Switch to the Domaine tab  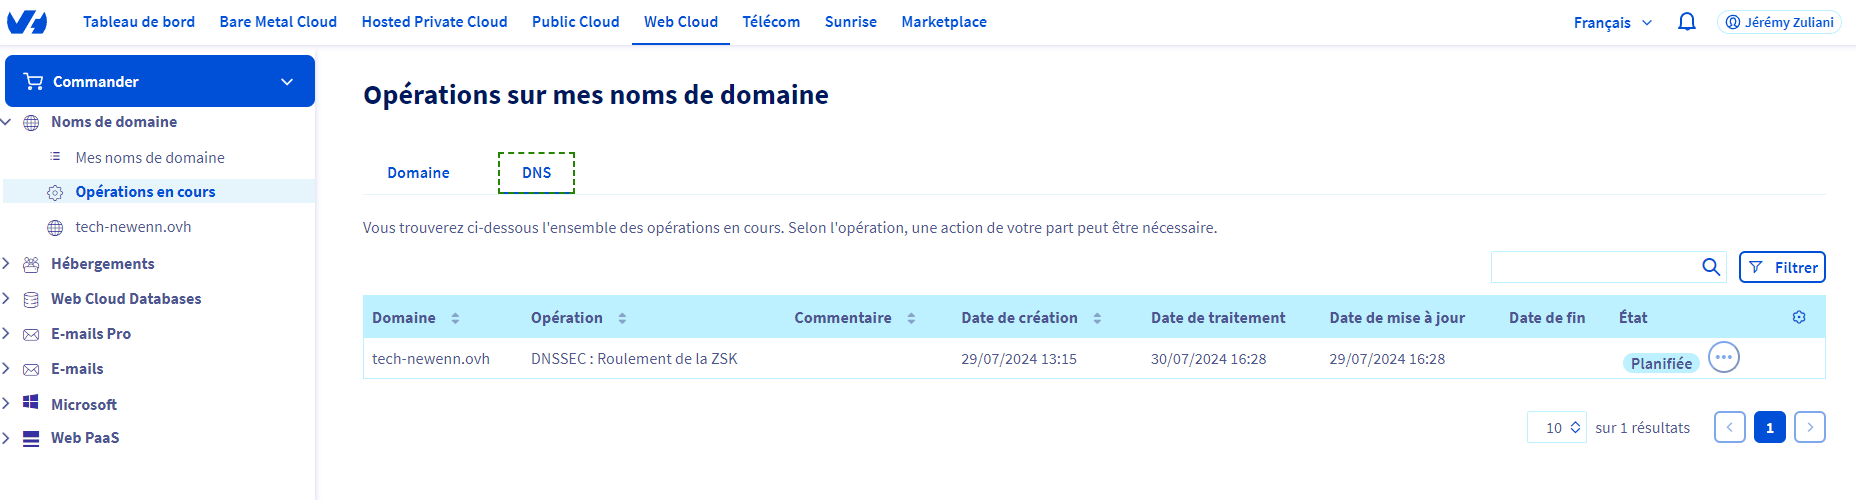coord(418,173)
